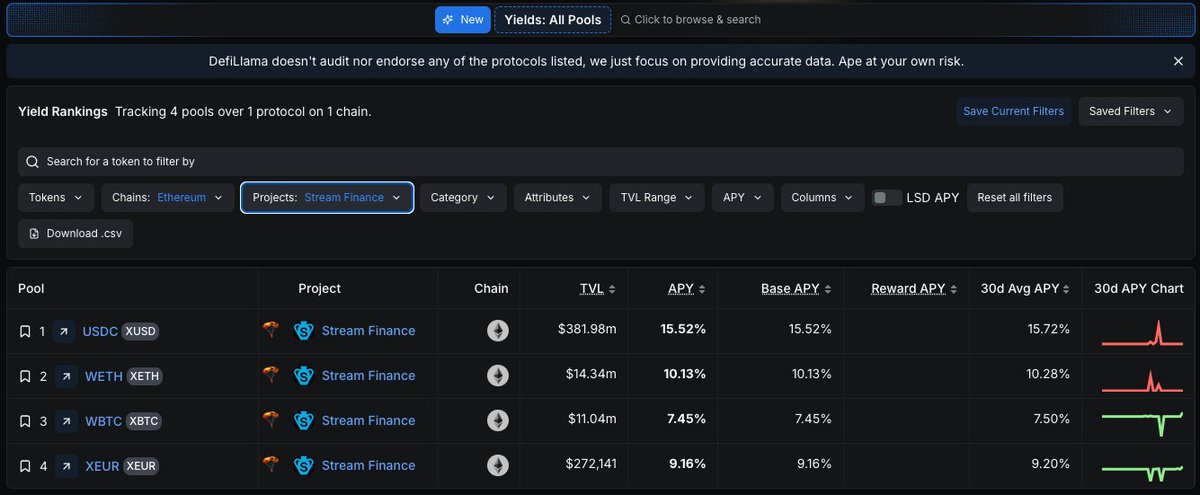This screenshot has height=495, width=1200.
Task: Dismiss the DefiLlama disclaimer banner
Action: 1178,62
